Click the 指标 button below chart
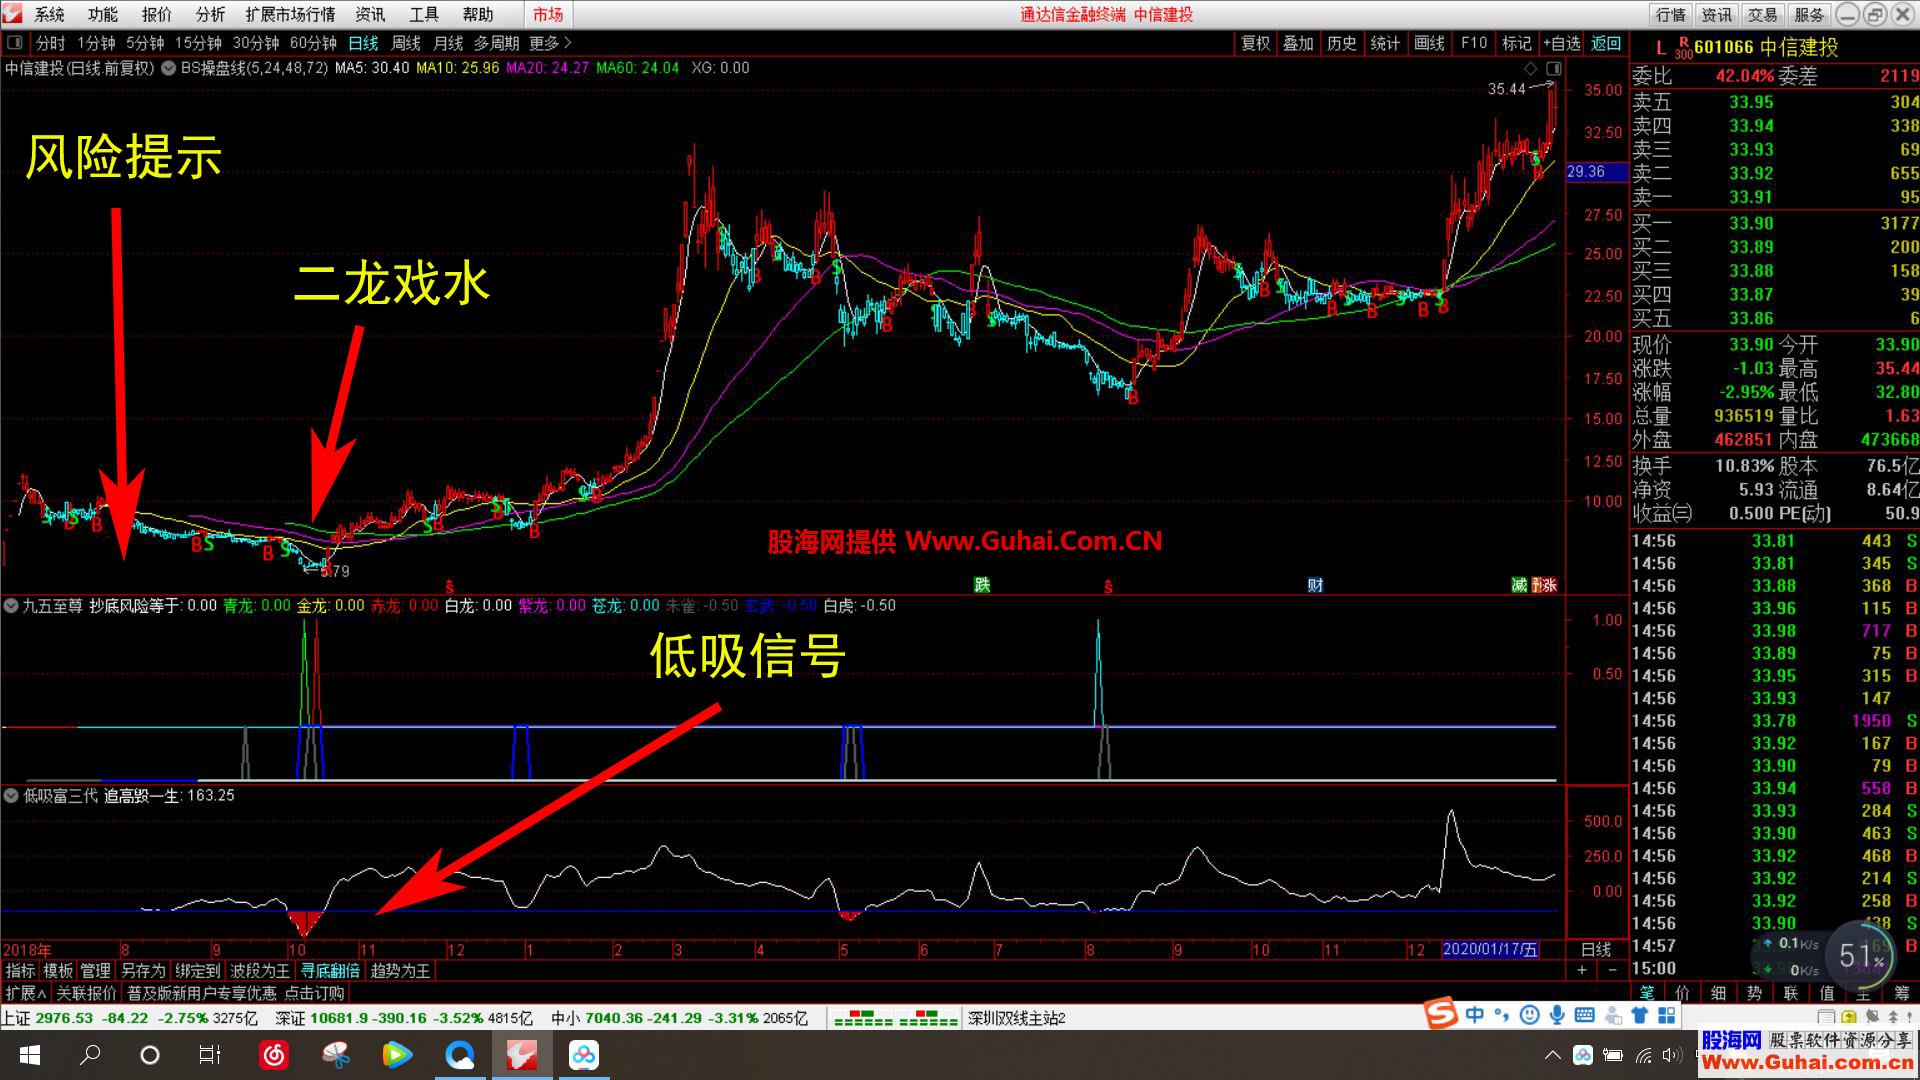 (20, 970)
